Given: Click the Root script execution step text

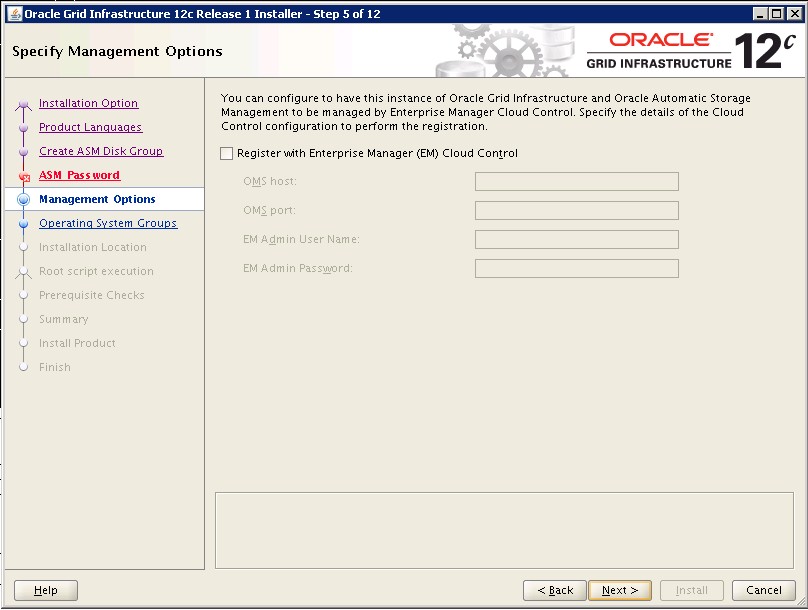Looking at the screenshot, I should (x=96, y=272).
